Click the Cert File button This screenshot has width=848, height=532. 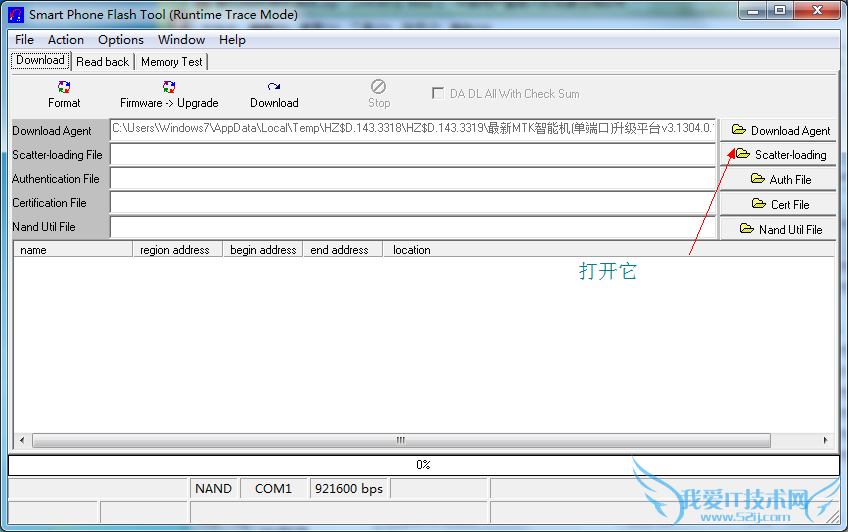(x=779, y=204)
